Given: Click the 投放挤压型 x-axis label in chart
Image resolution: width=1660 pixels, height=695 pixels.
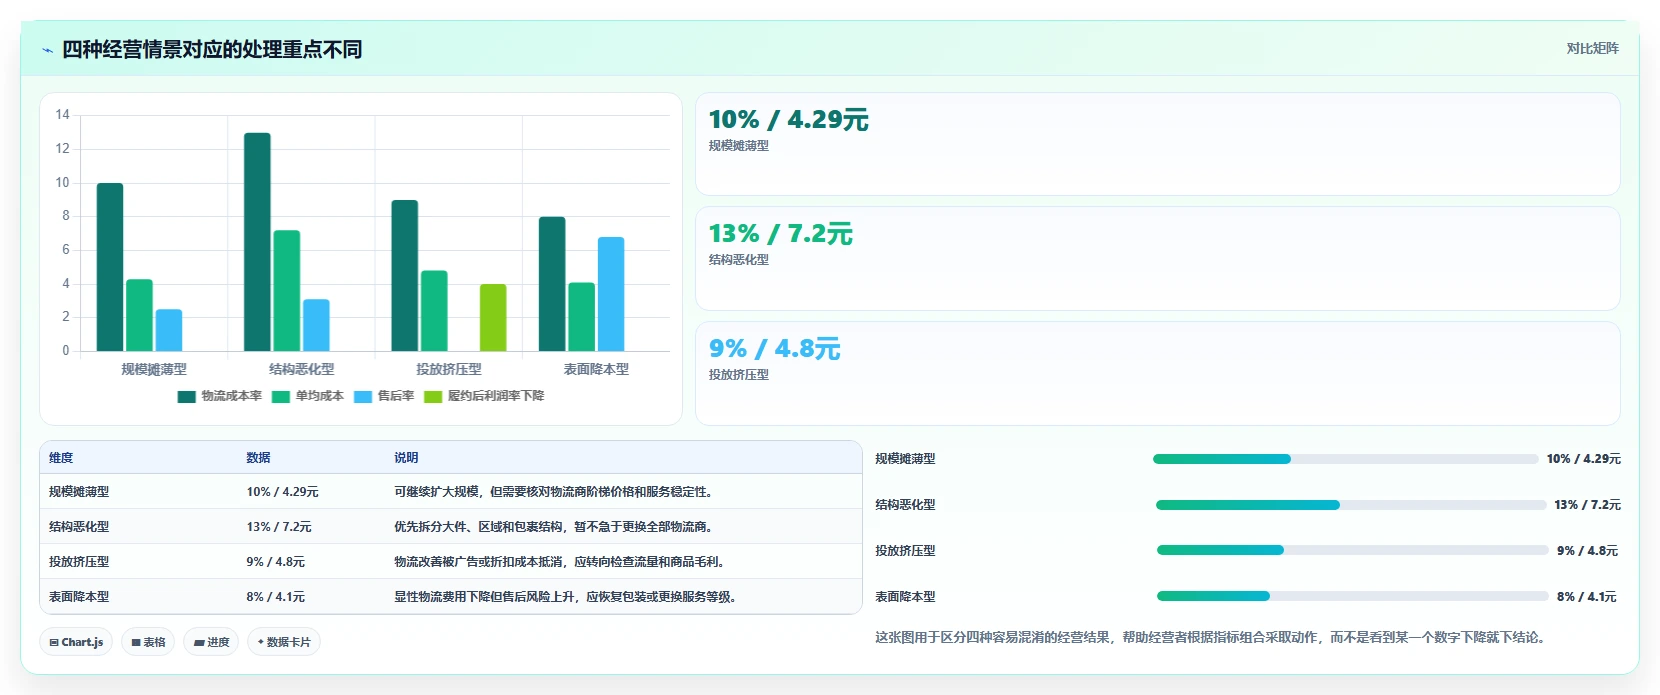Looking at the screenshot, I should tap(449, 369).
